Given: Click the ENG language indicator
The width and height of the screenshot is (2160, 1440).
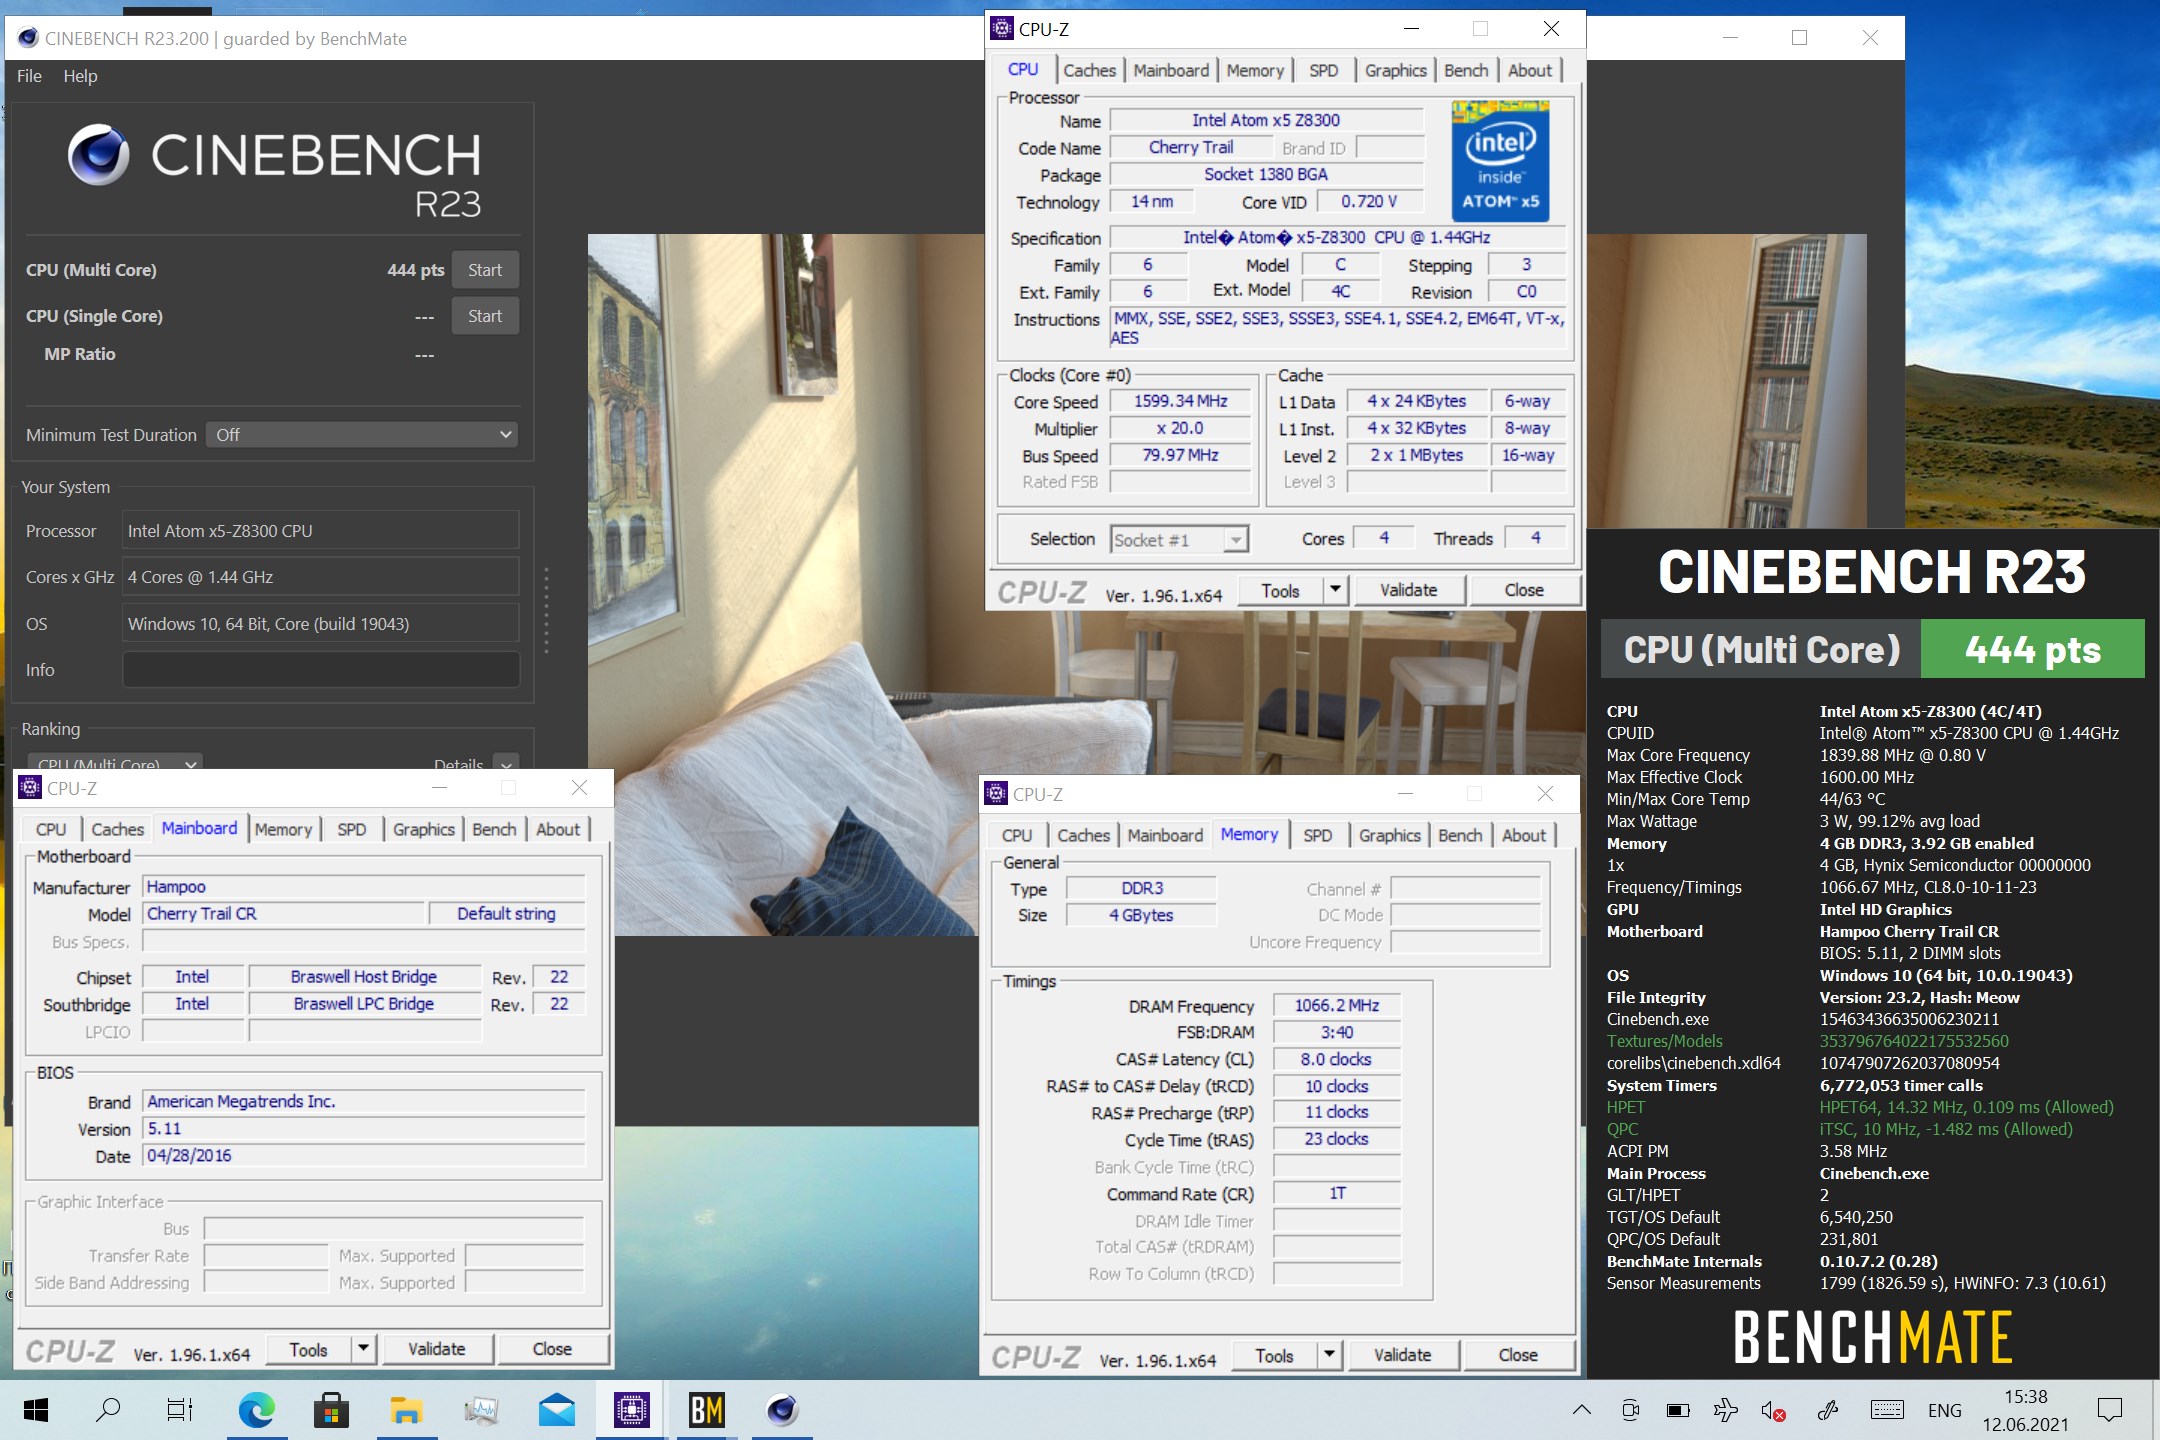Looking at the screenshot, I should (1944, 1410).
